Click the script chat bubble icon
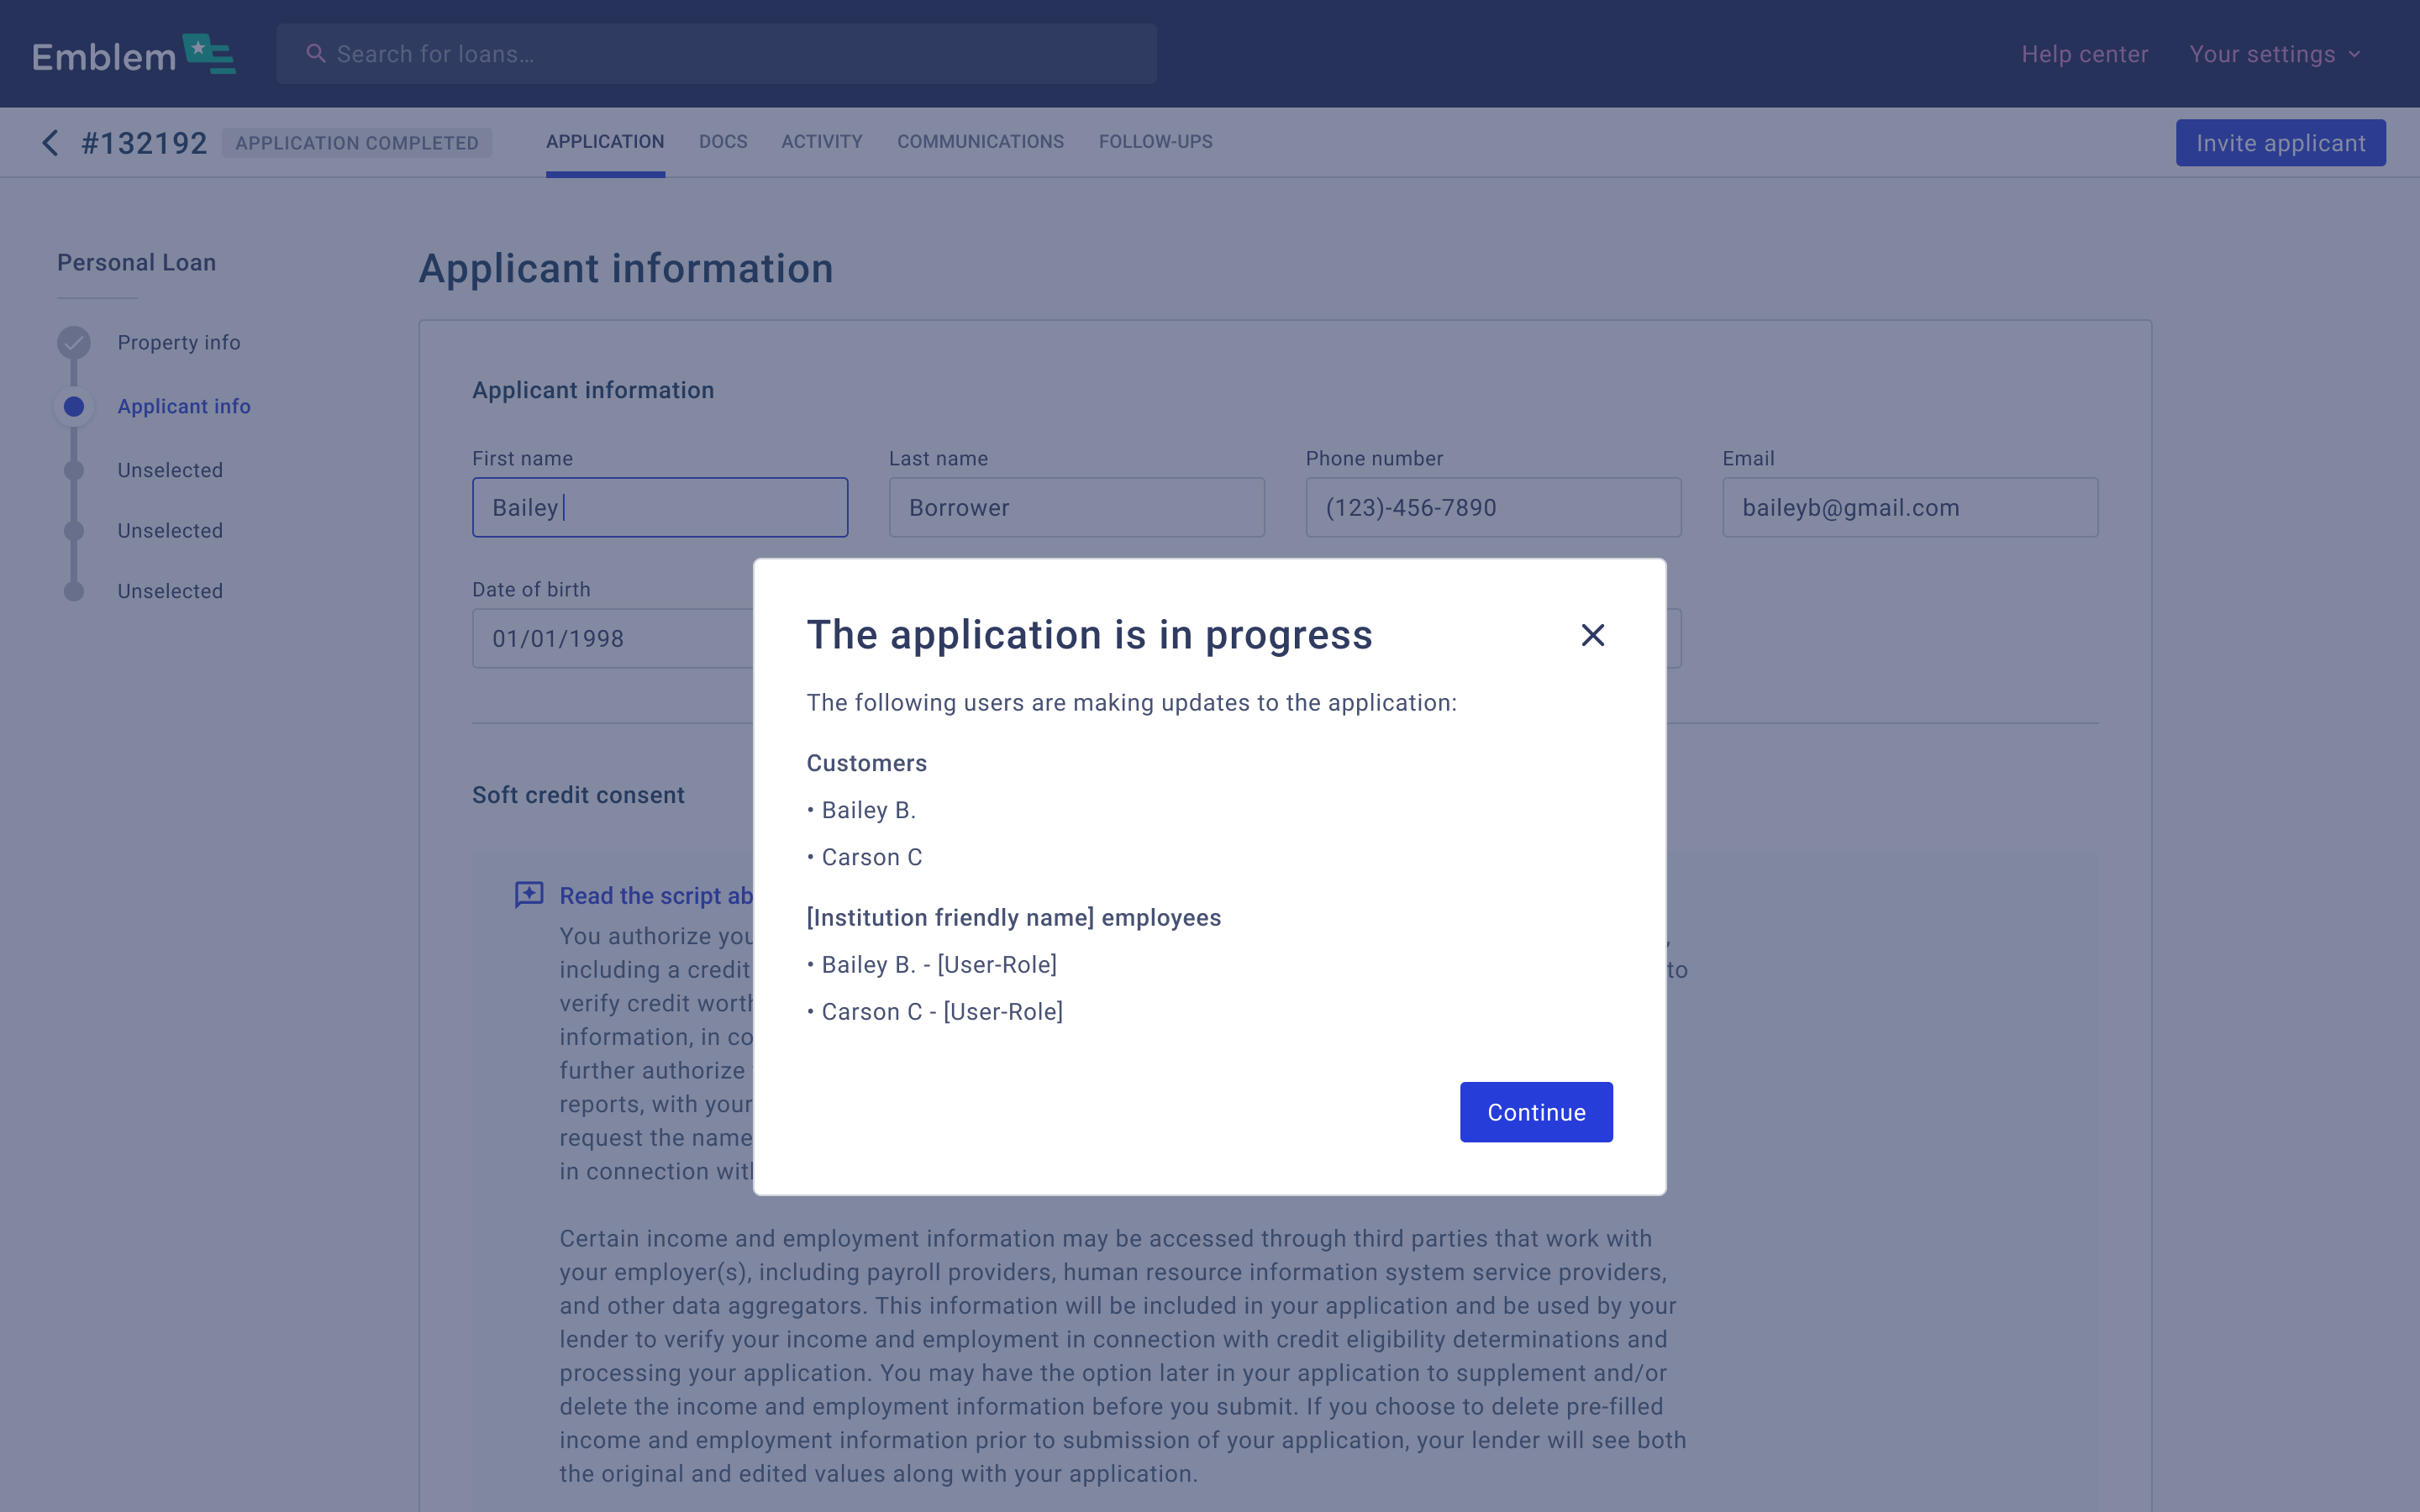Screen dimensions: 2420x1512 529,894
